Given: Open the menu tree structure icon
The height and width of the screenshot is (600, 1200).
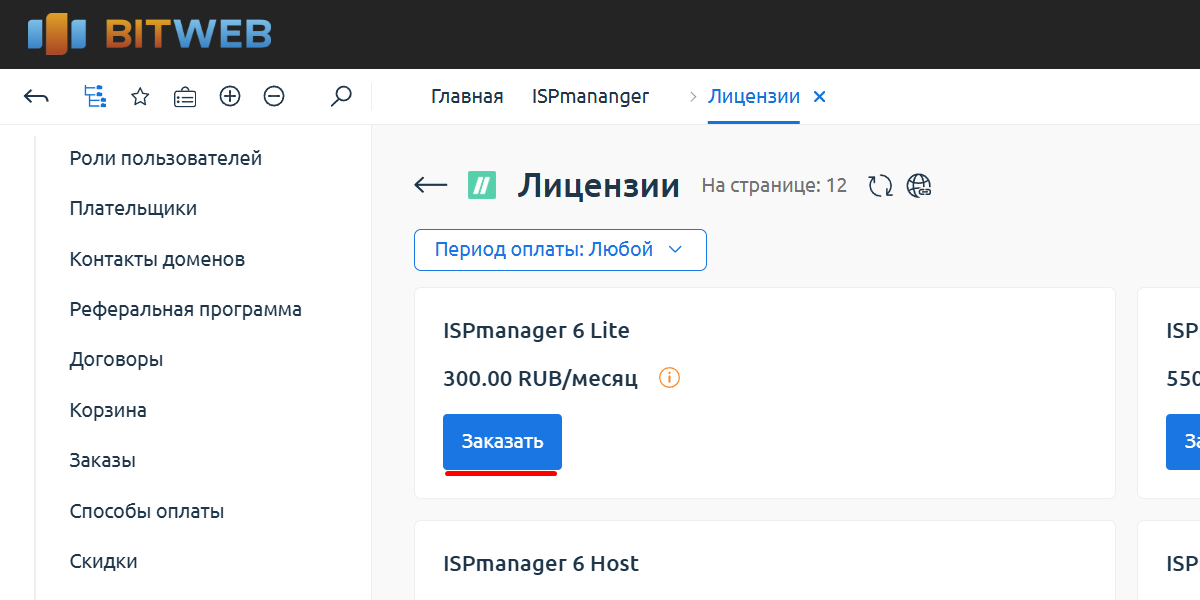Looking at the screenshot, I should pos(95,97).
